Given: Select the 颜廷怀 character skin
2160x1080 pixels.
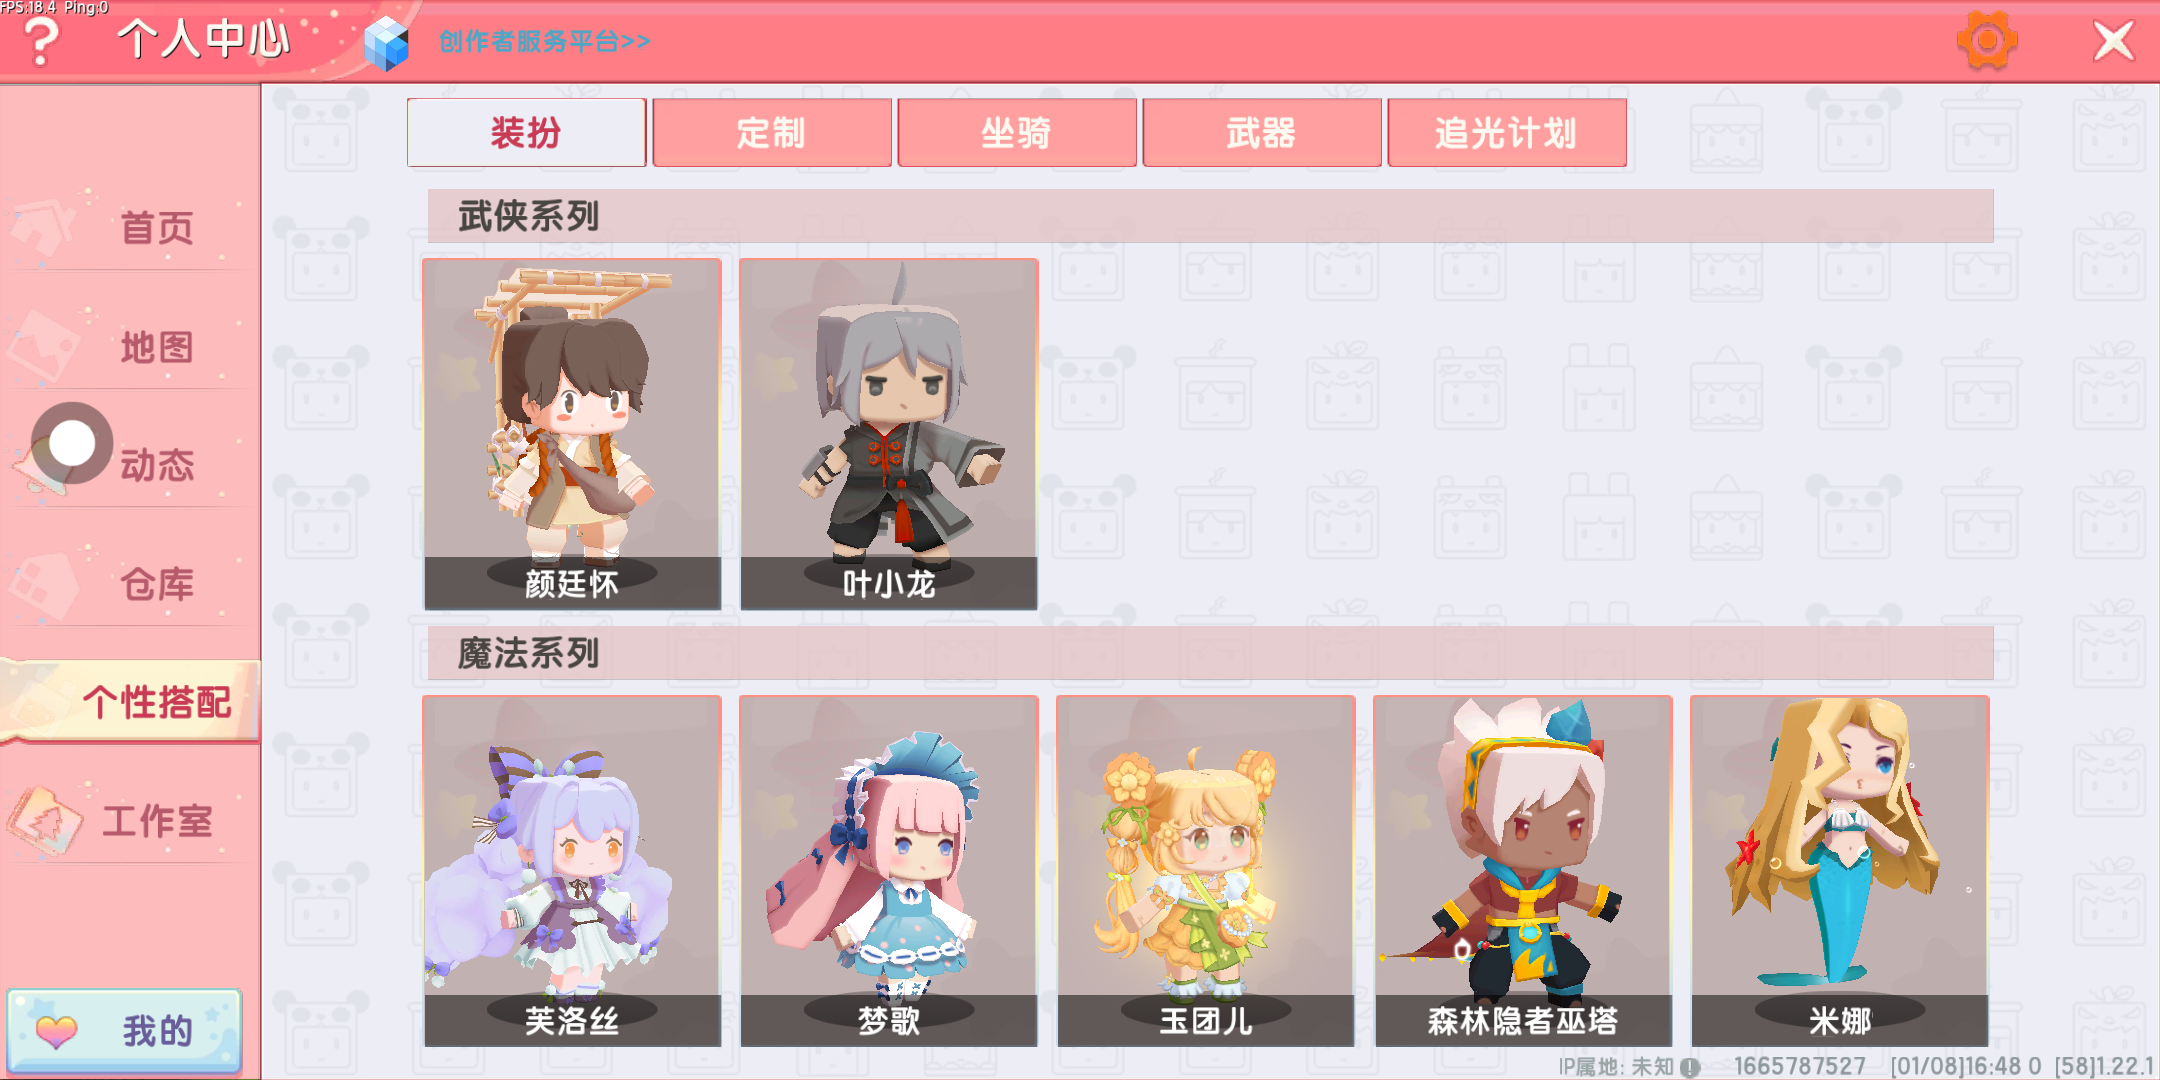Looking at the screenshot, I should coord(572,434).
